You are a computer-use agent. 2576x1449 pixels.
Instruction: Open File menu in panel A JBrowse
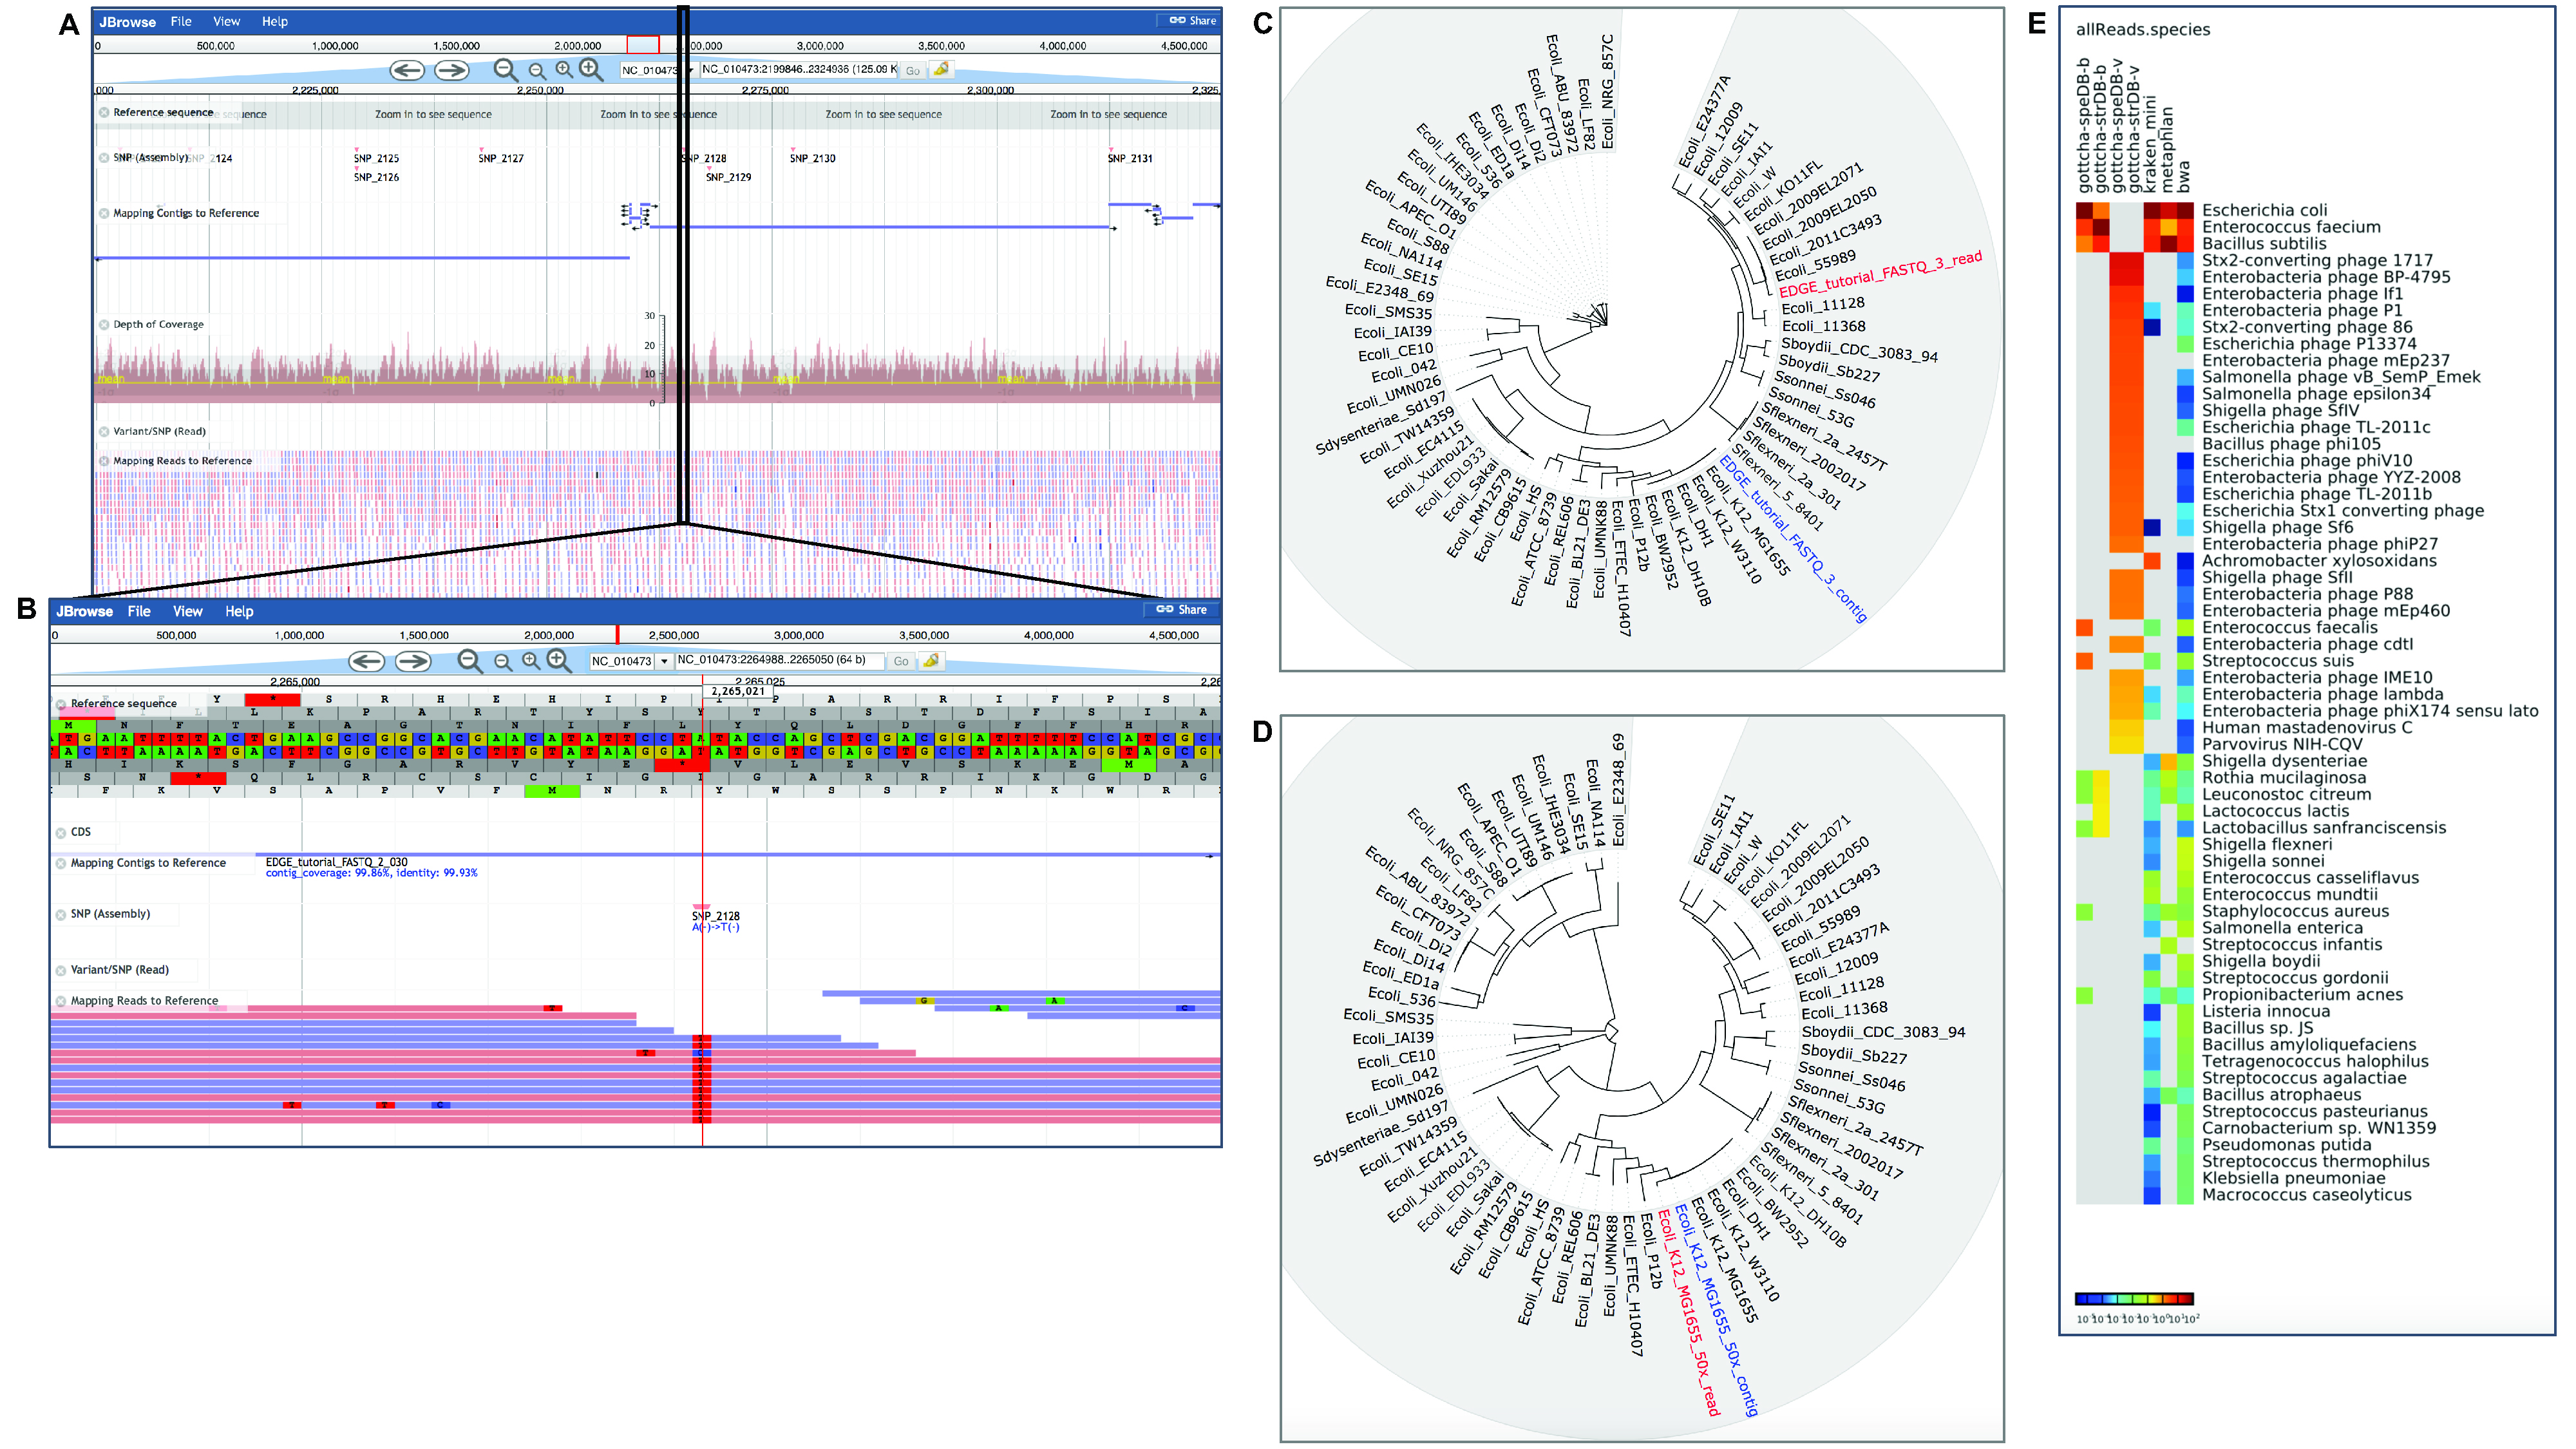pyautogui.click(x=181, y=21)
